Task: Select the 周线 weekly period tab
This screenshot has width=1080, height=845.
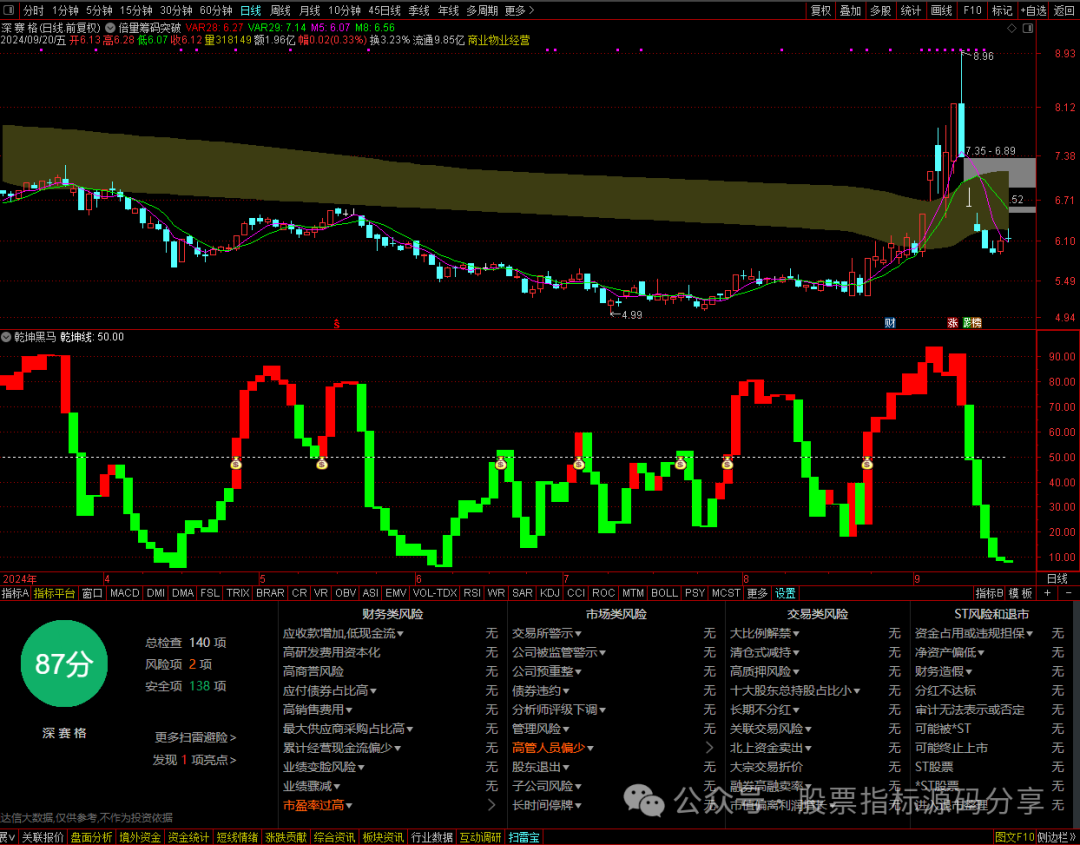Action: [x=280, y=10]
